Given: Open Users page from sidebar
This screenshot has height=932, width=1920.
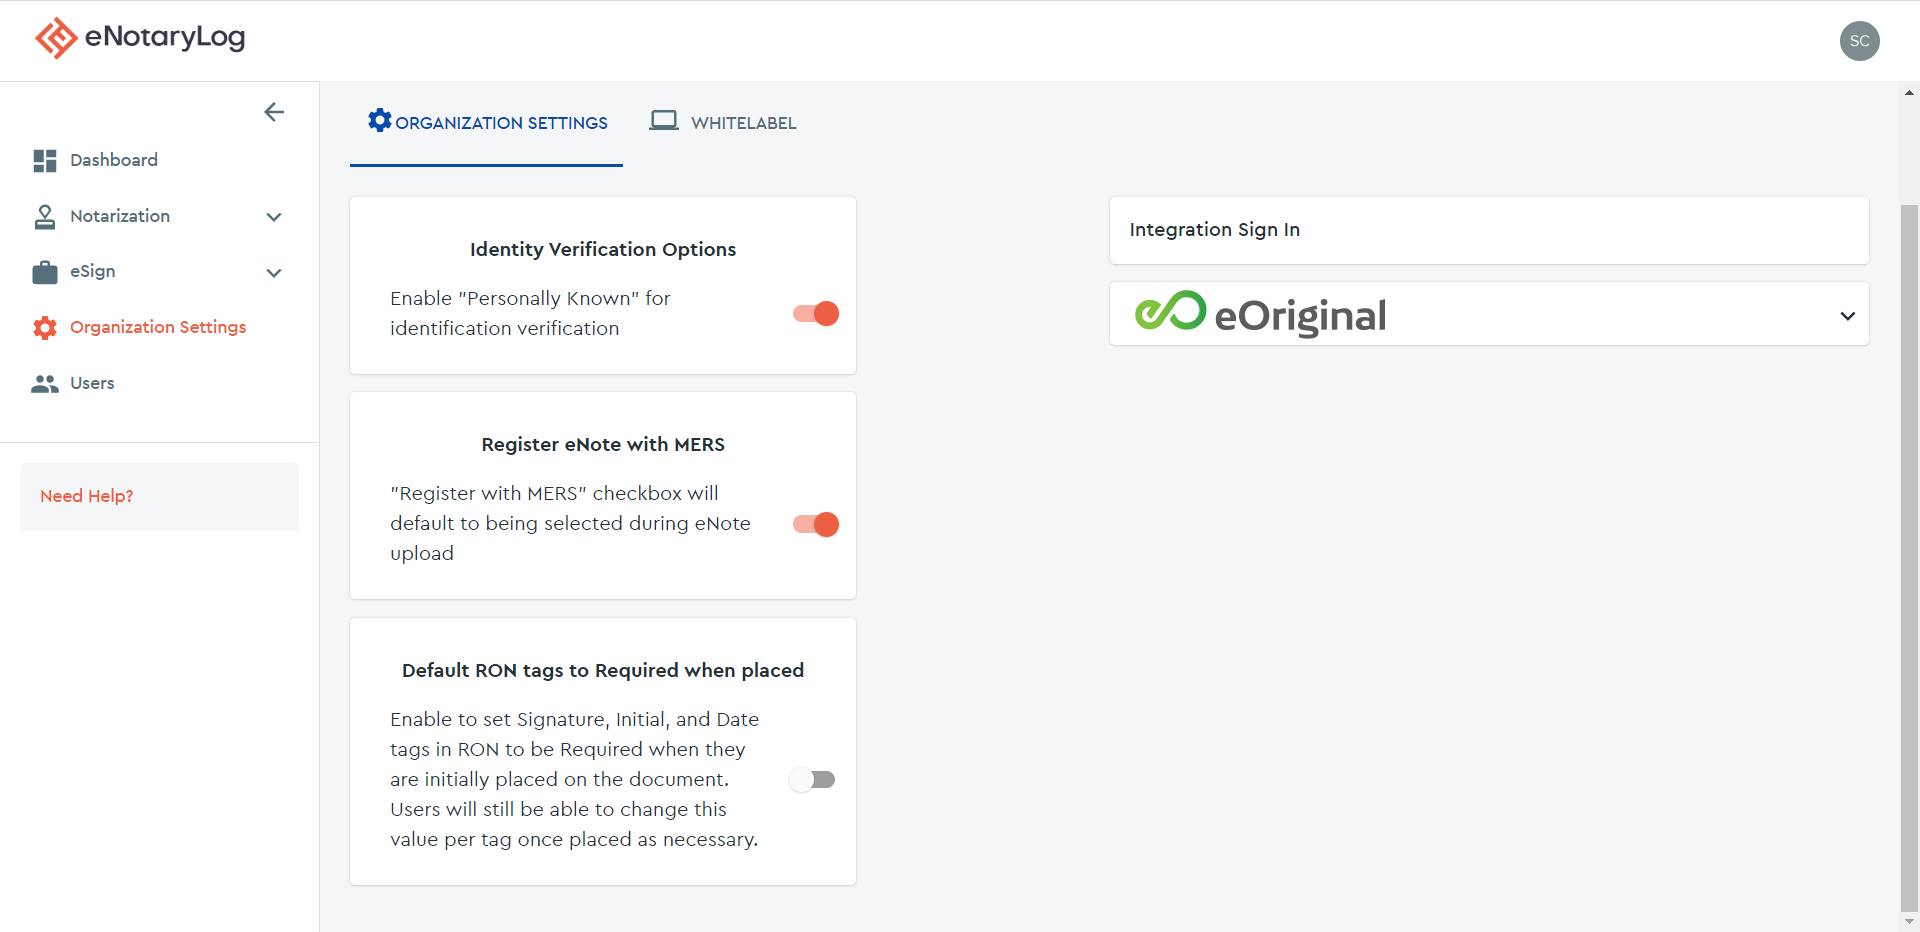Looking at the screenshot, I should (92, 383).
